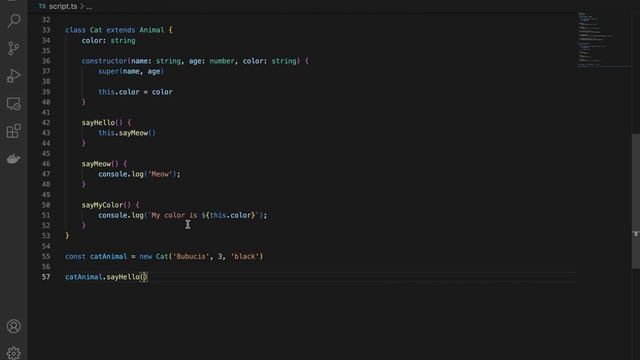Open the Accounts menu icon

click(x=13, y=327)
